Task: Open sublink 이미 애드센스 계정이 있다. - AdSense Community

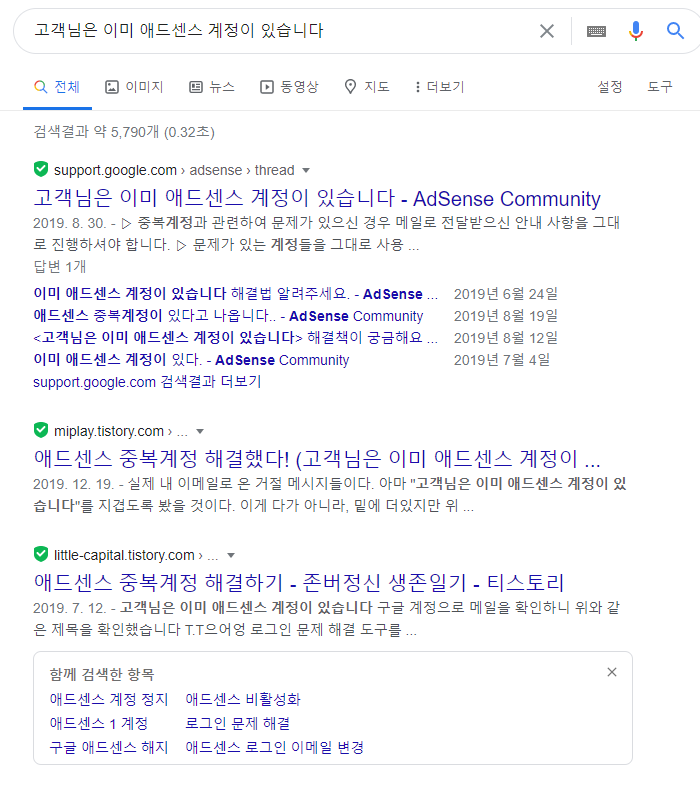Action: click(x=191, y=360)
